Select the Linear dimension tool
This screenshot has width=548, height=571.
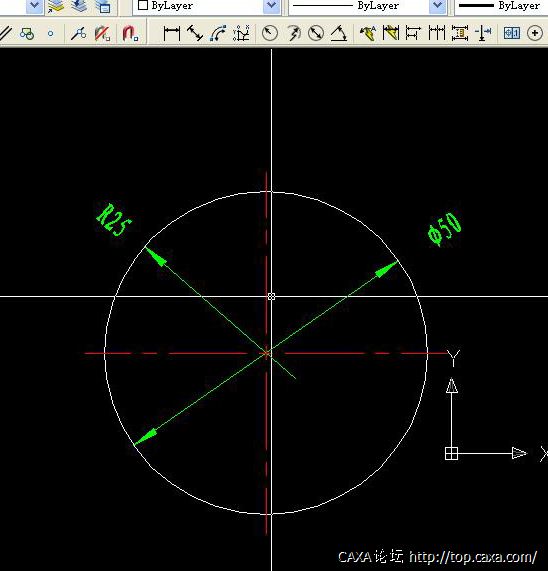click(172, 33)
